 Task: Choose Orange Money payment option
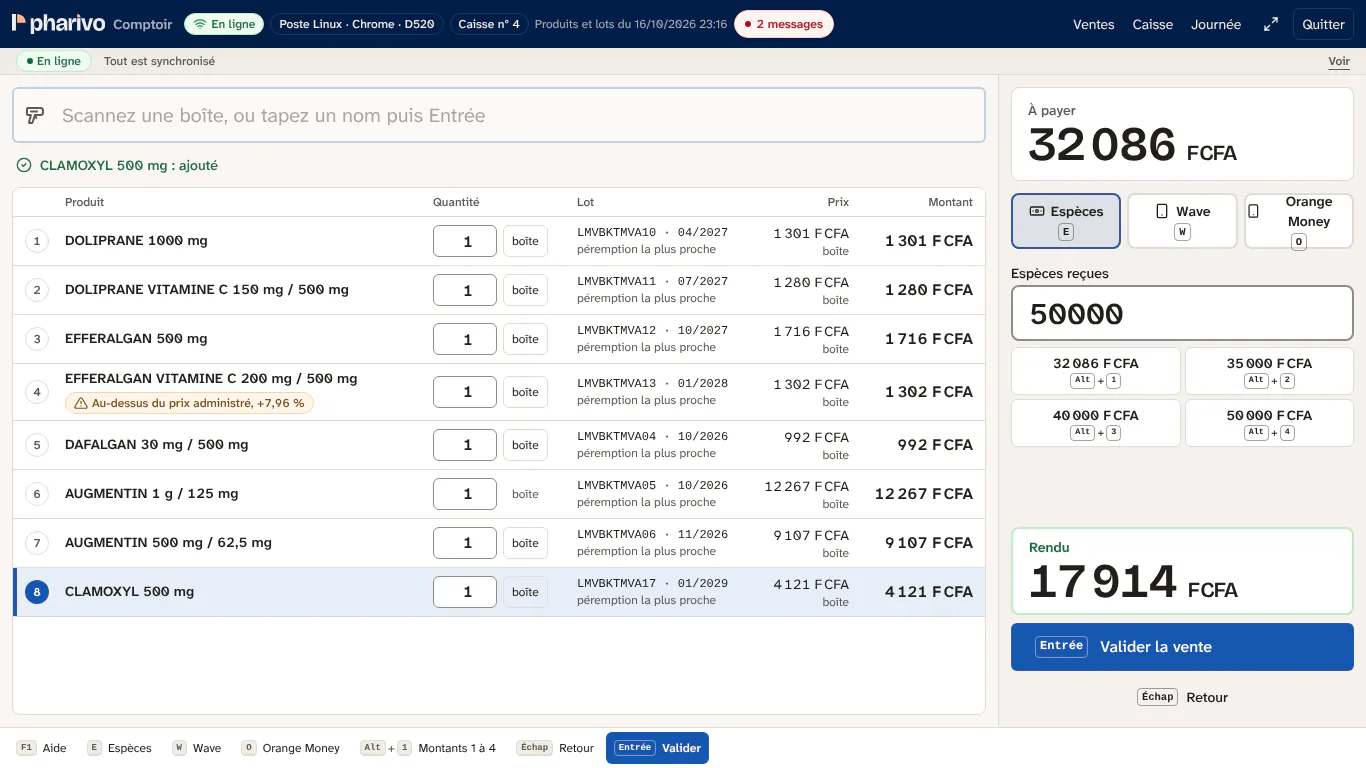(x=1298, y=221)
